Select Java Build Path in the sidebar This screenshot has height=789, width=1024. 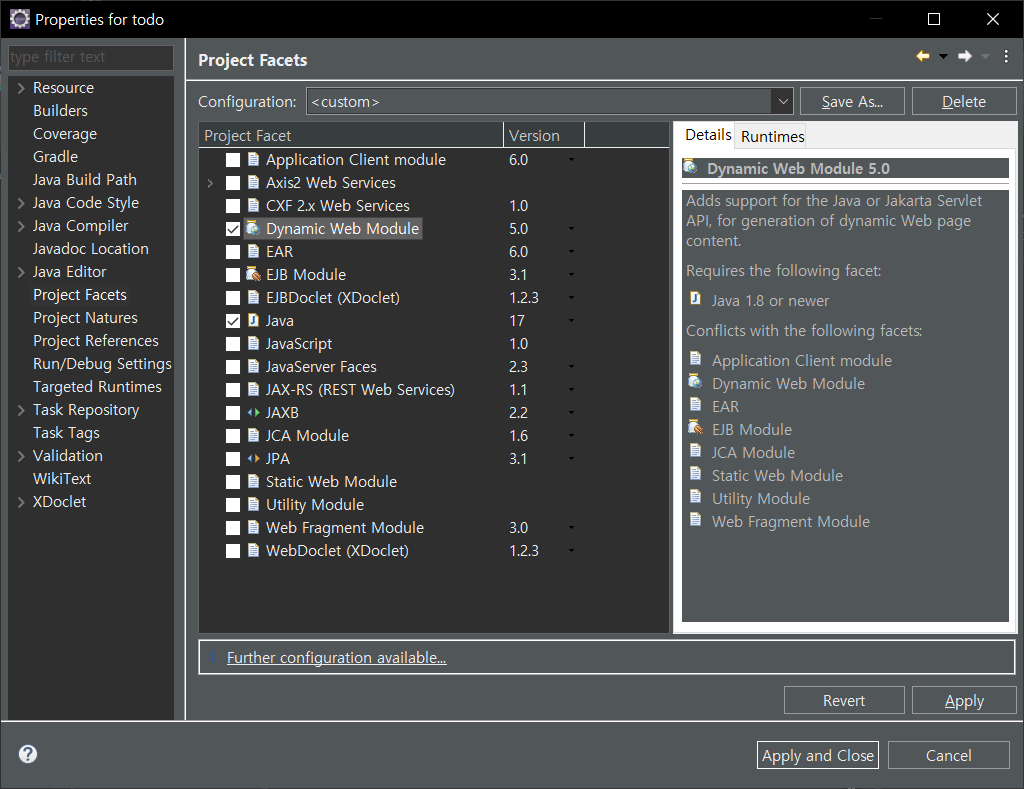85,180
